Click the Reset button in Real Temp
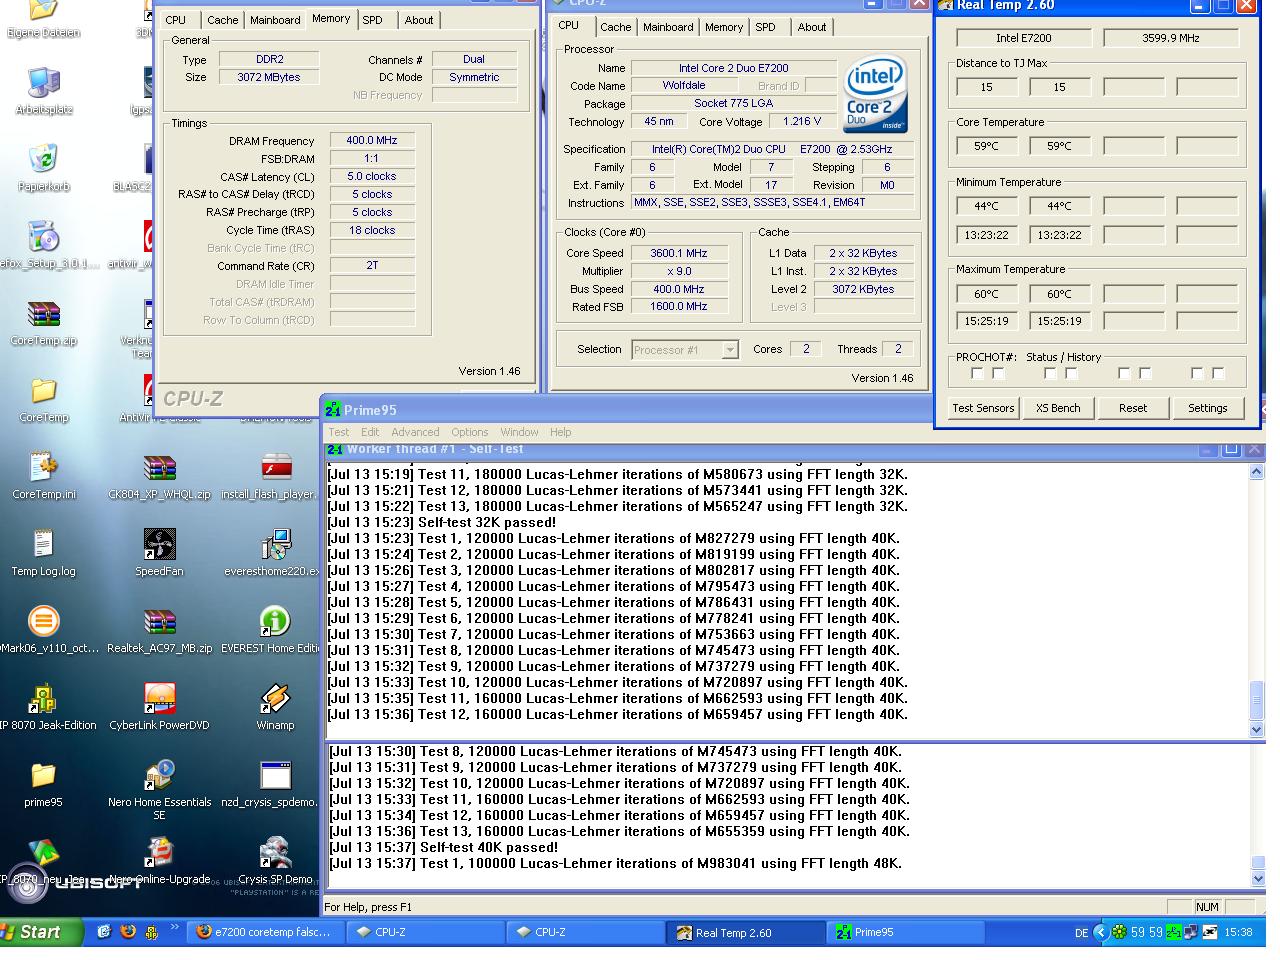This screenshot has height=960, width=1280. point(1133,408)
